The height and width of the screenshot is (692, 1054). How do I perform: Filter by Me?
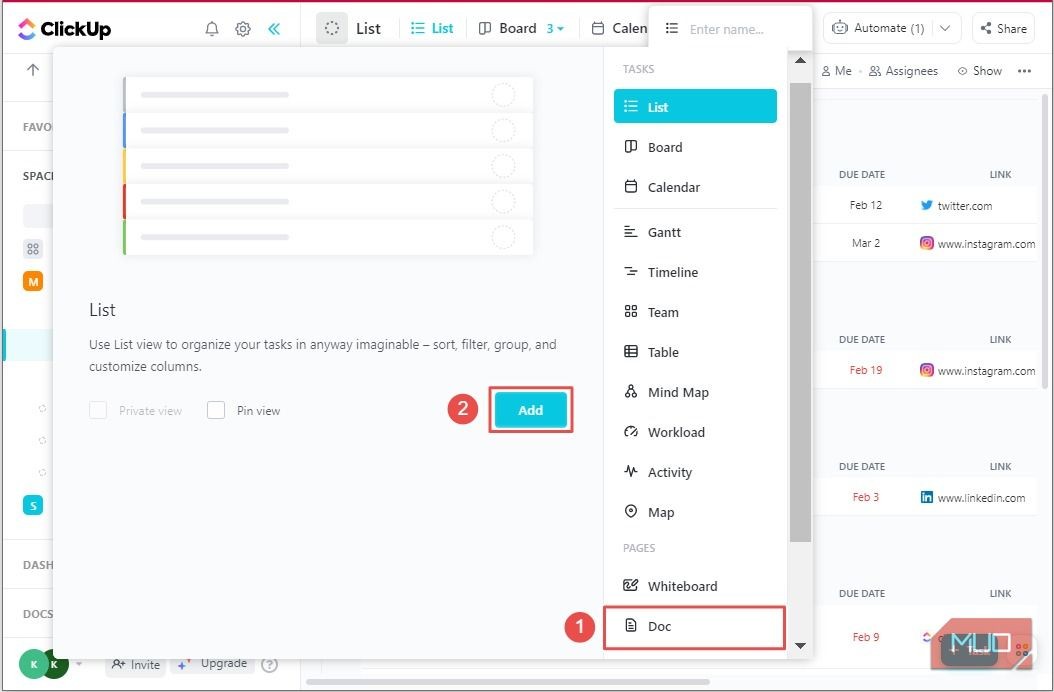[x=836, y=71]
